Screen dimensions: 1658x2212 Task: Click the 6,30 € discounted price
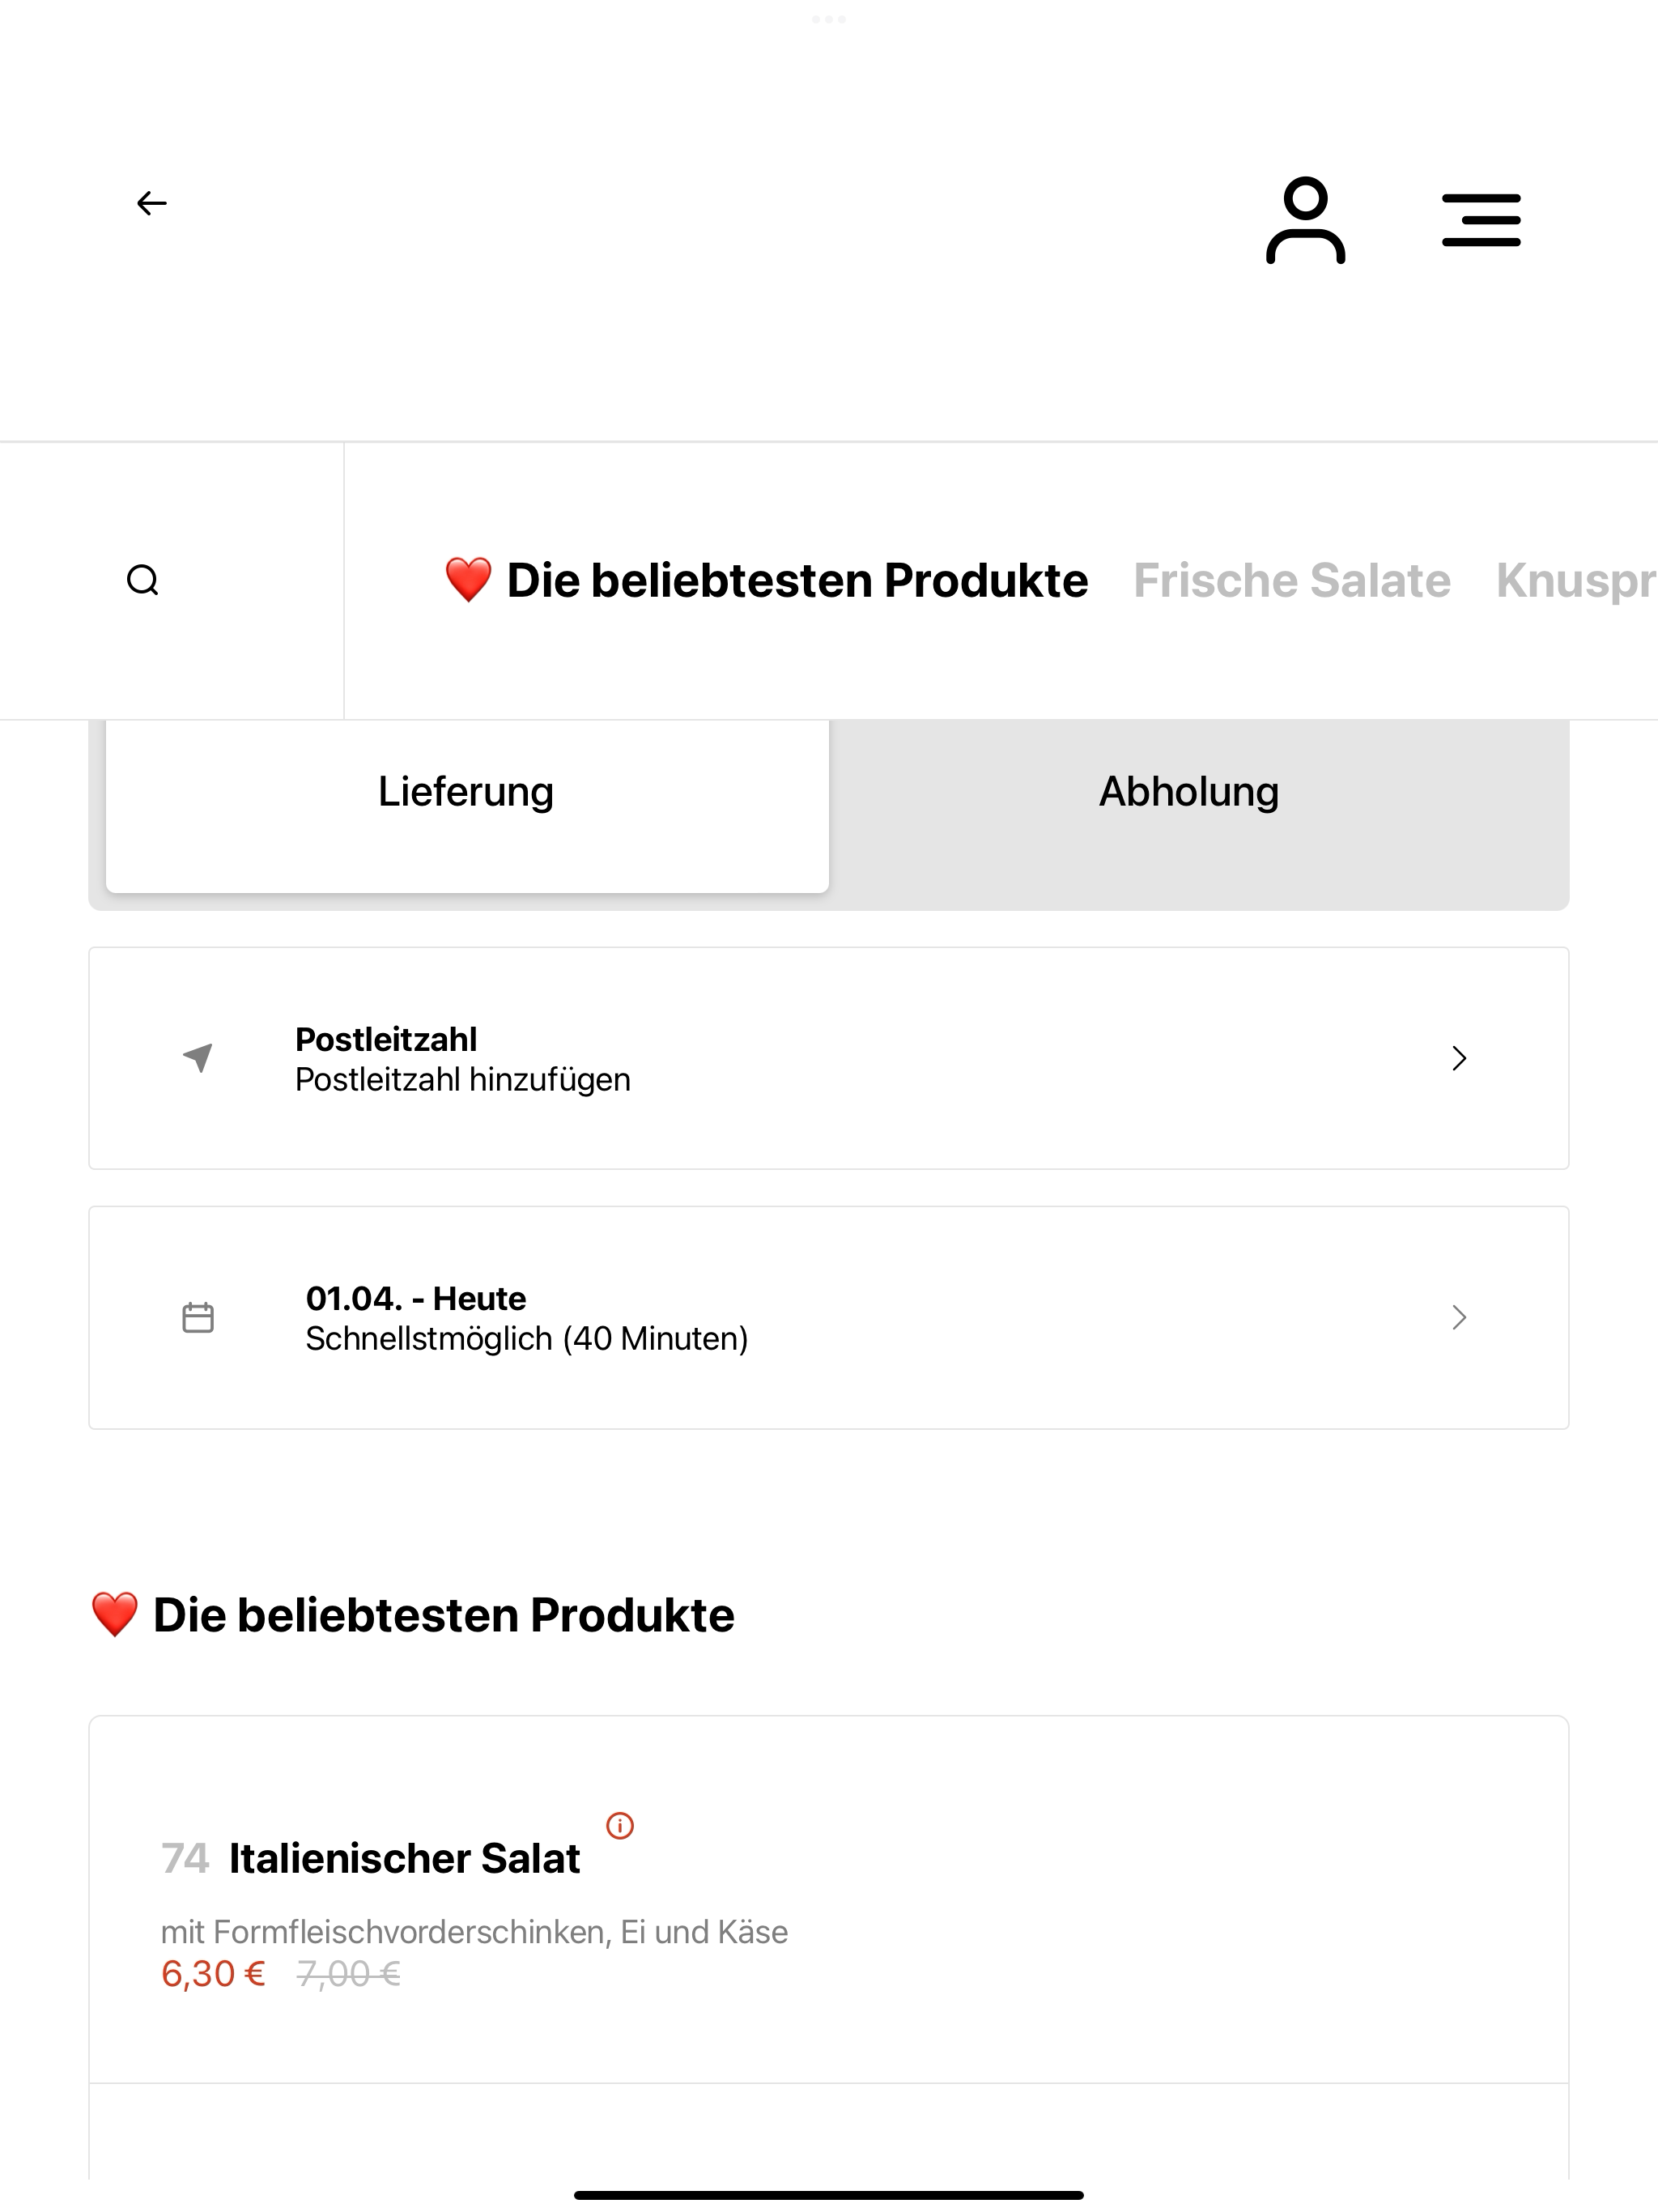pos(213,1973)
